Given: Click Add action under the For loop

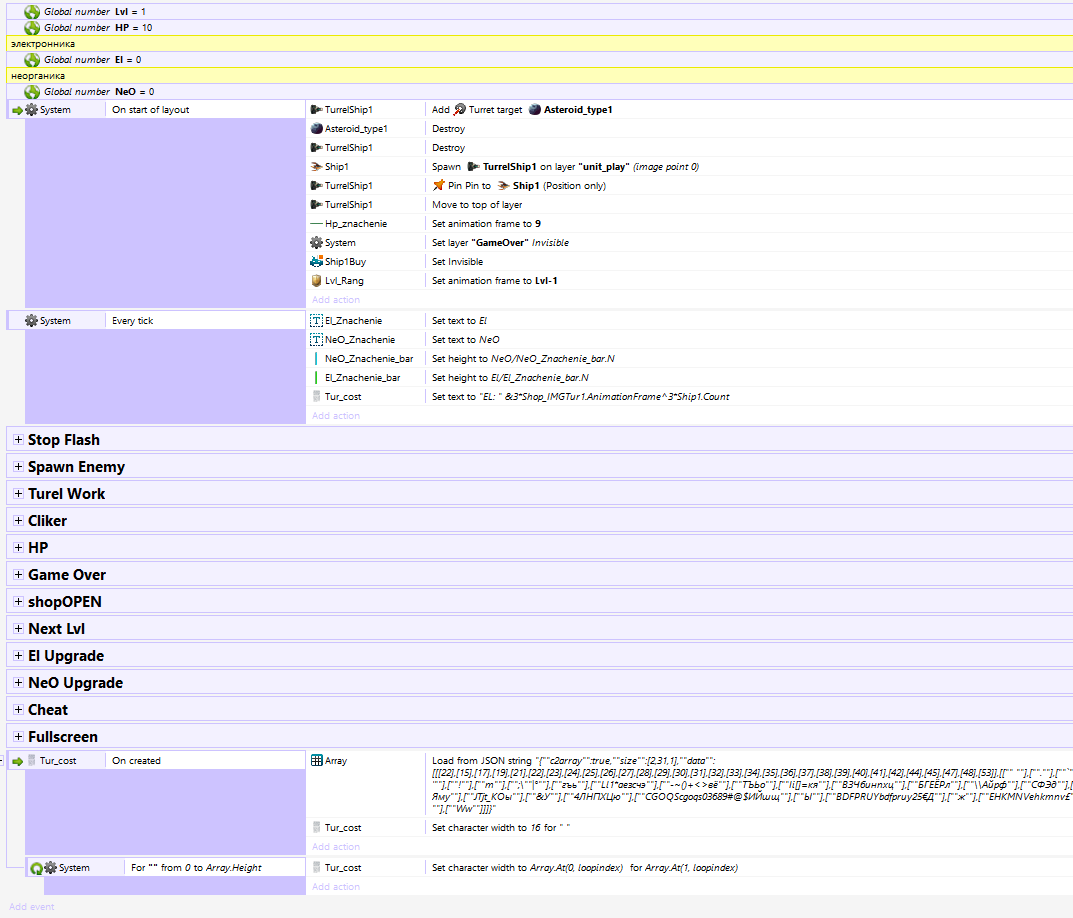Looking at the screenshot, I should coord(336,887).
